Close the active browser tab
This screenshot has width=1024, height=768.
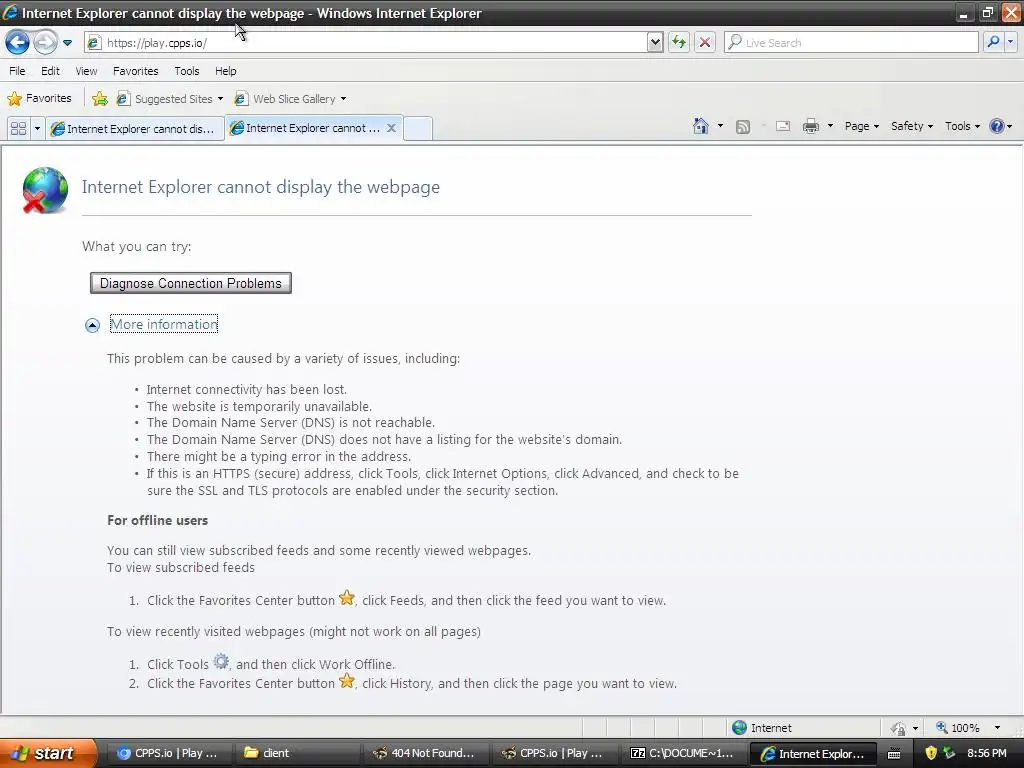[x=391, y=128]
